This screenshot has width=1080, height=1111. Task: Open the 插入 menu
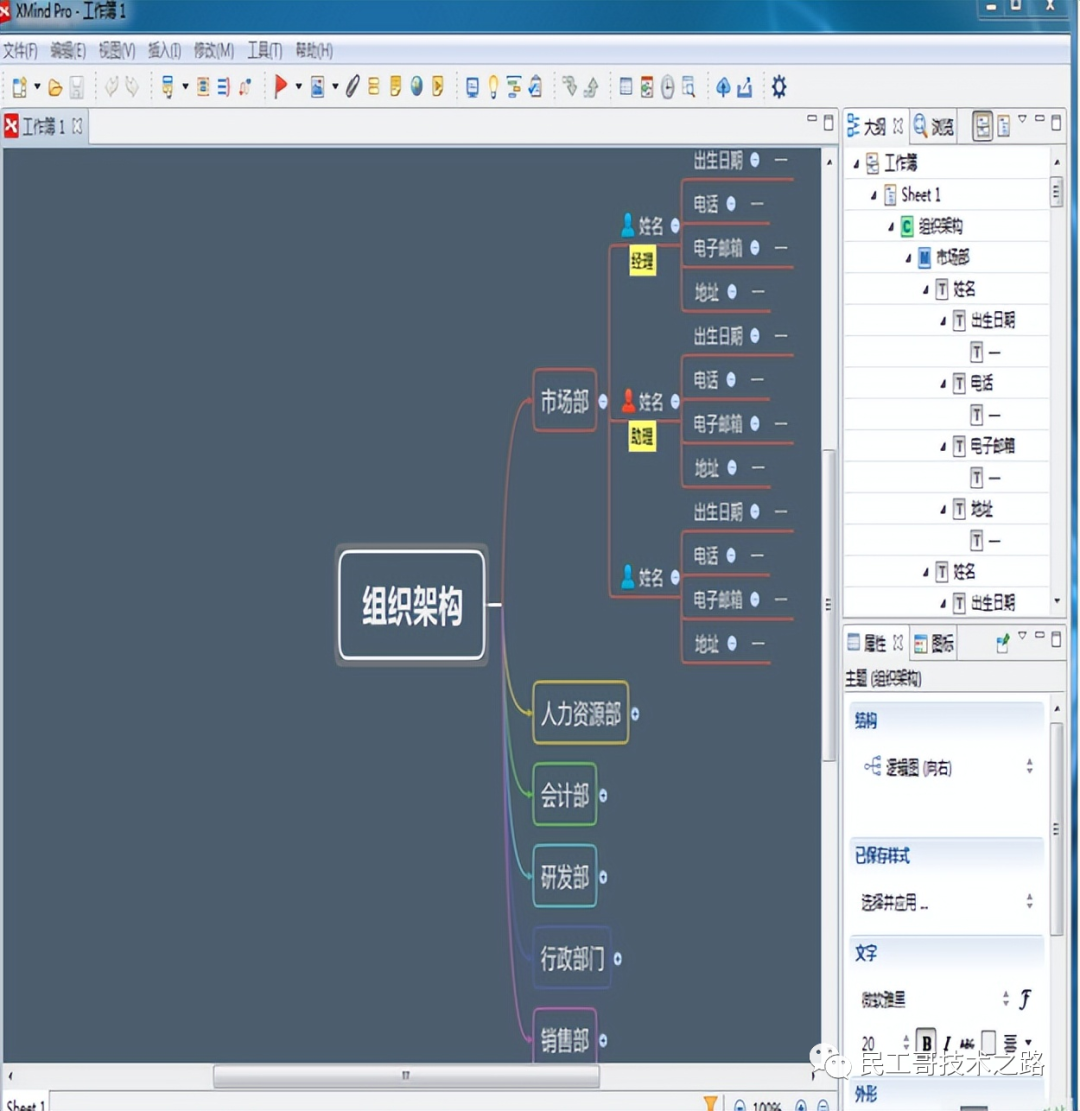point(164,50)
